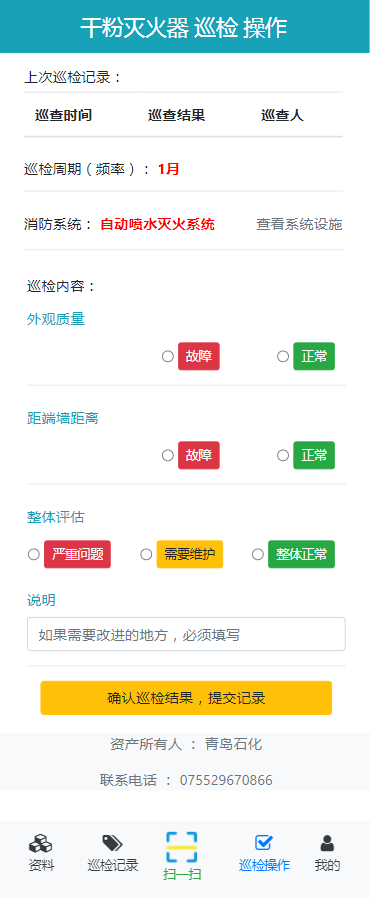
Task: Choose 严重问题 radio in 整体评估
Action: pos(34,554)
